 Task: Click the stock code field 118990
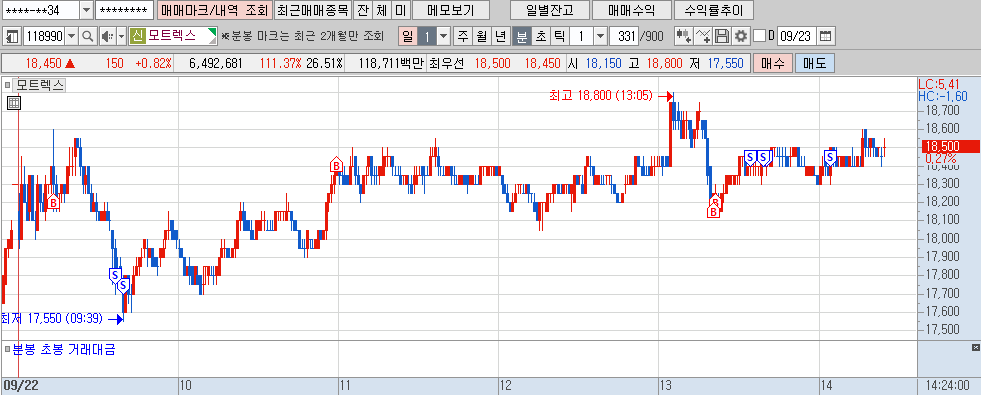click(x=44, y=36)
